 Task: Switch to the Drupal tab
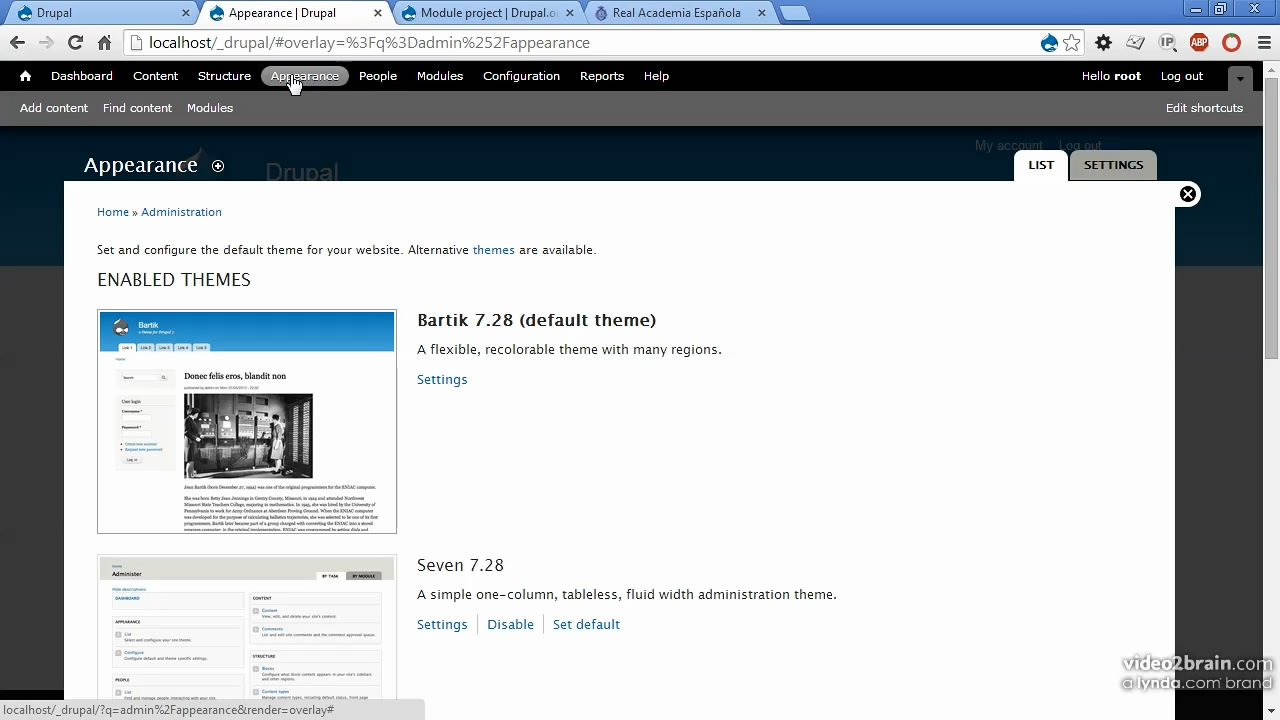tap(100, 13)
